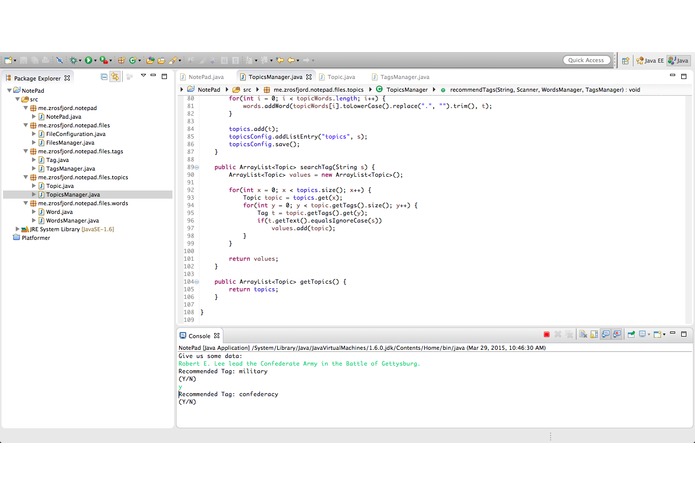Click the recommendTags method breadcrumb segment

[x=540, y=89]
